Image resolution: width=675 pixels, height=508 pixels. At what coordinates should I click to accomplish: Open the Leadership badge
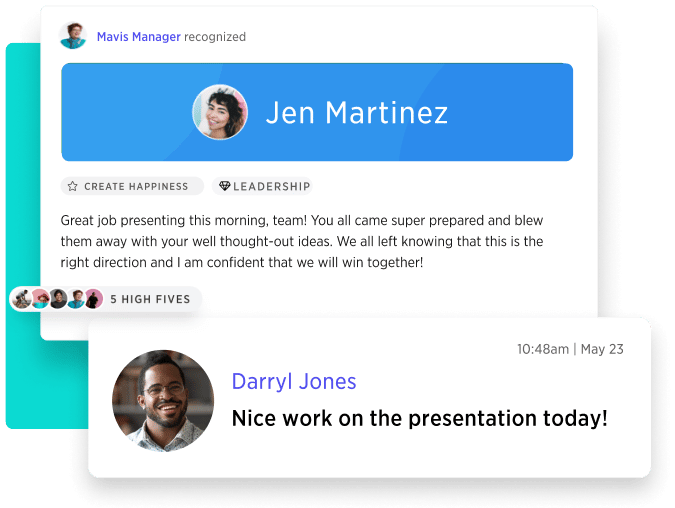click(x=262, y=186)
